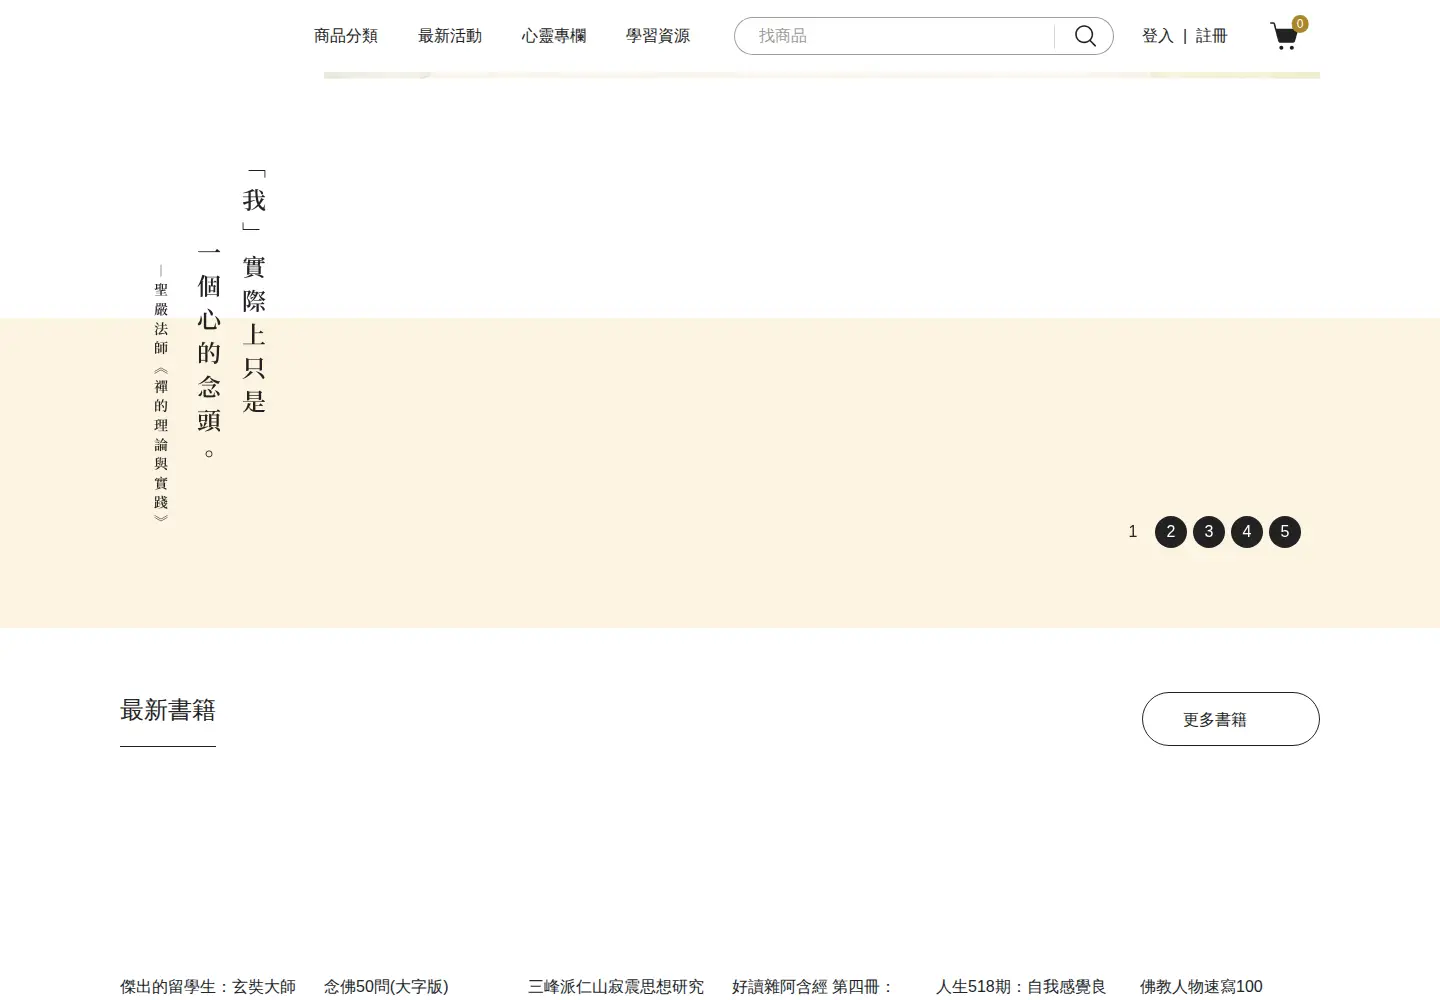Focus the 找商品 search field

tap(895, 36)
